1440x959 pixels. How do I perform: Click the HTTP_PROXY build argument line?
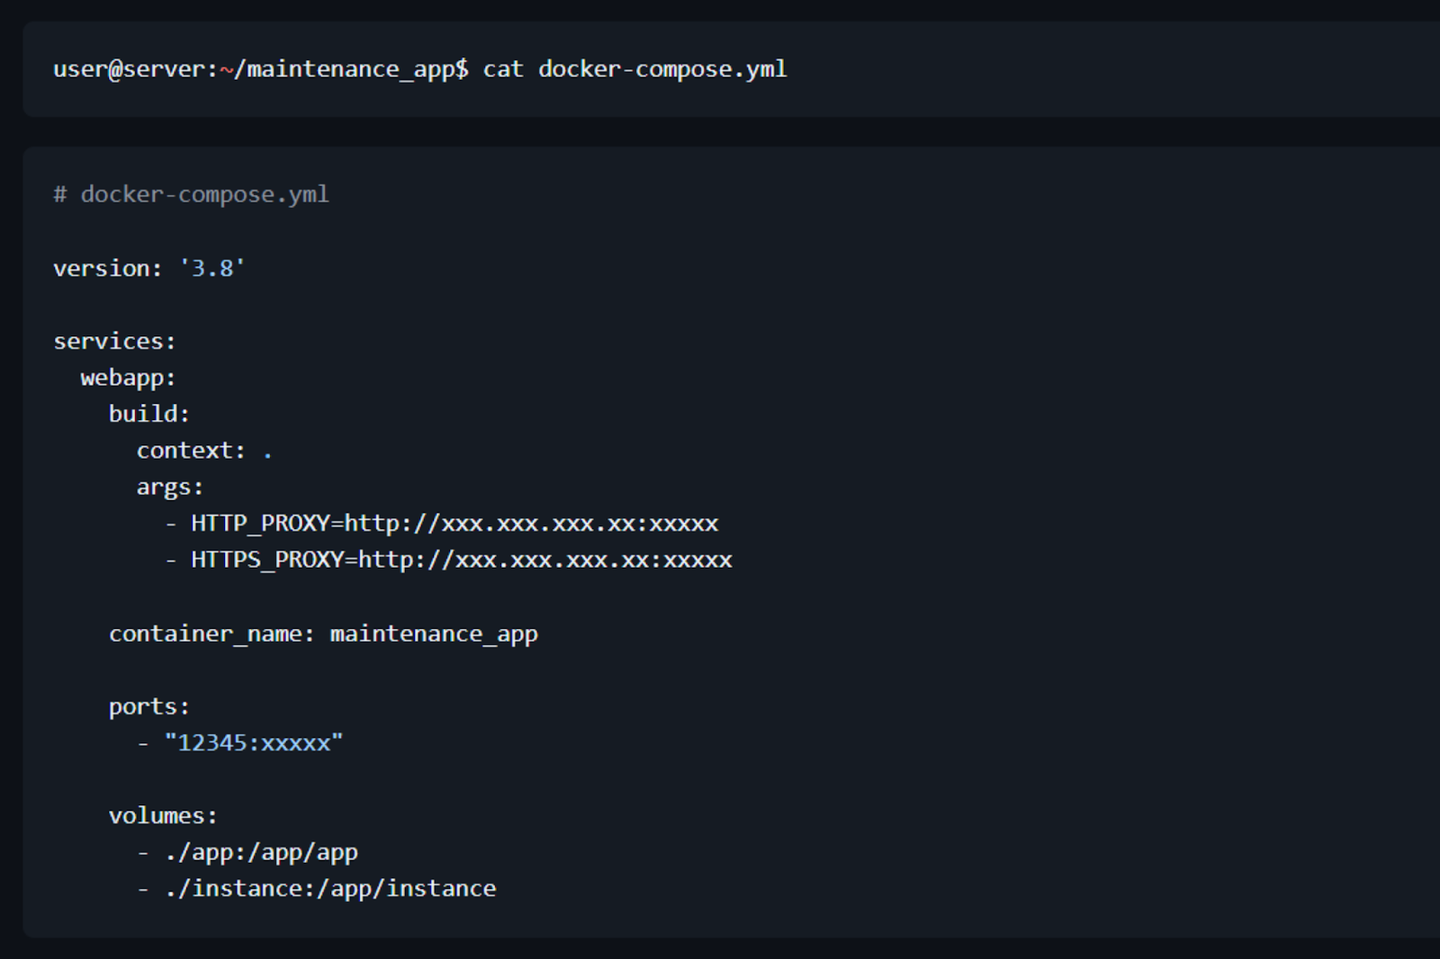(454, 523)
